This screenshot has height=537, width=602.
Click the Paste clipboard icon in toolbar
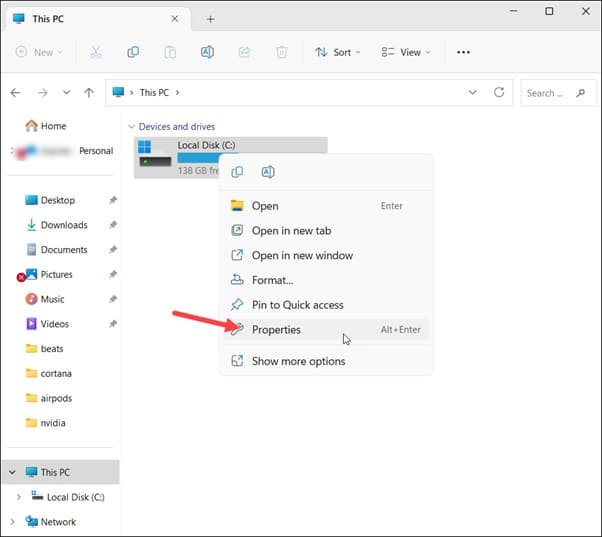[170, 52]
